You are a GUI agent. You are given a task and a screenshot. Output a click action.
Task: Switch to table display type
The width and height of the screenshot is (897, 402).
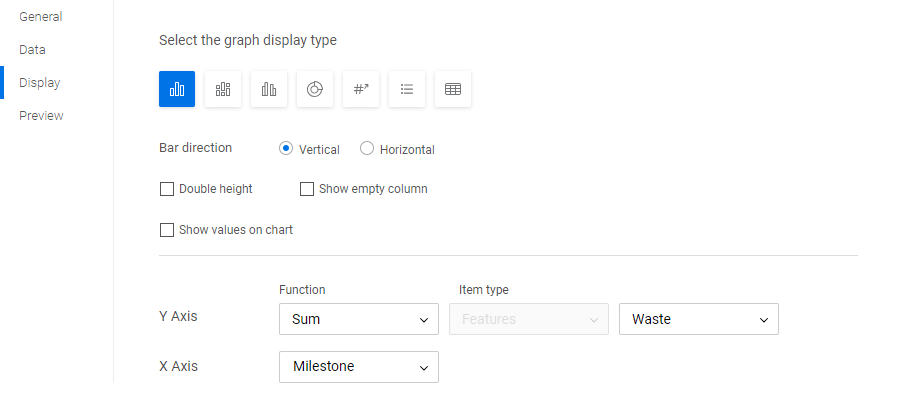coord(453,89)
